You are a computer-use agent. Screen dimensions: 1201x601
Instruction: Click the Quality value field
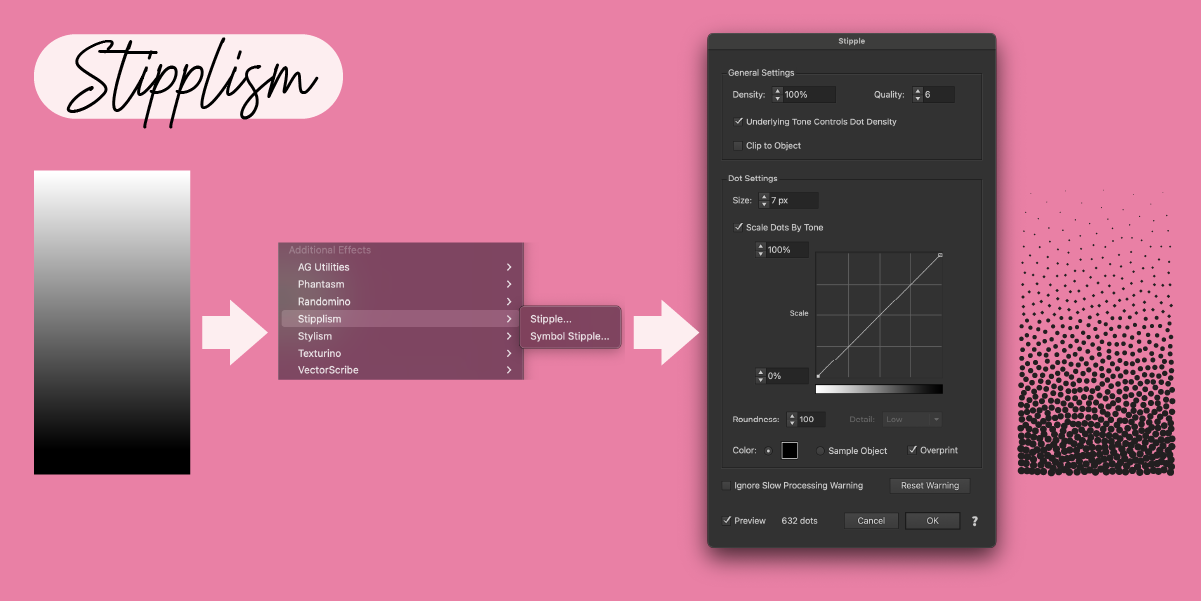click(x=938, y=94)
